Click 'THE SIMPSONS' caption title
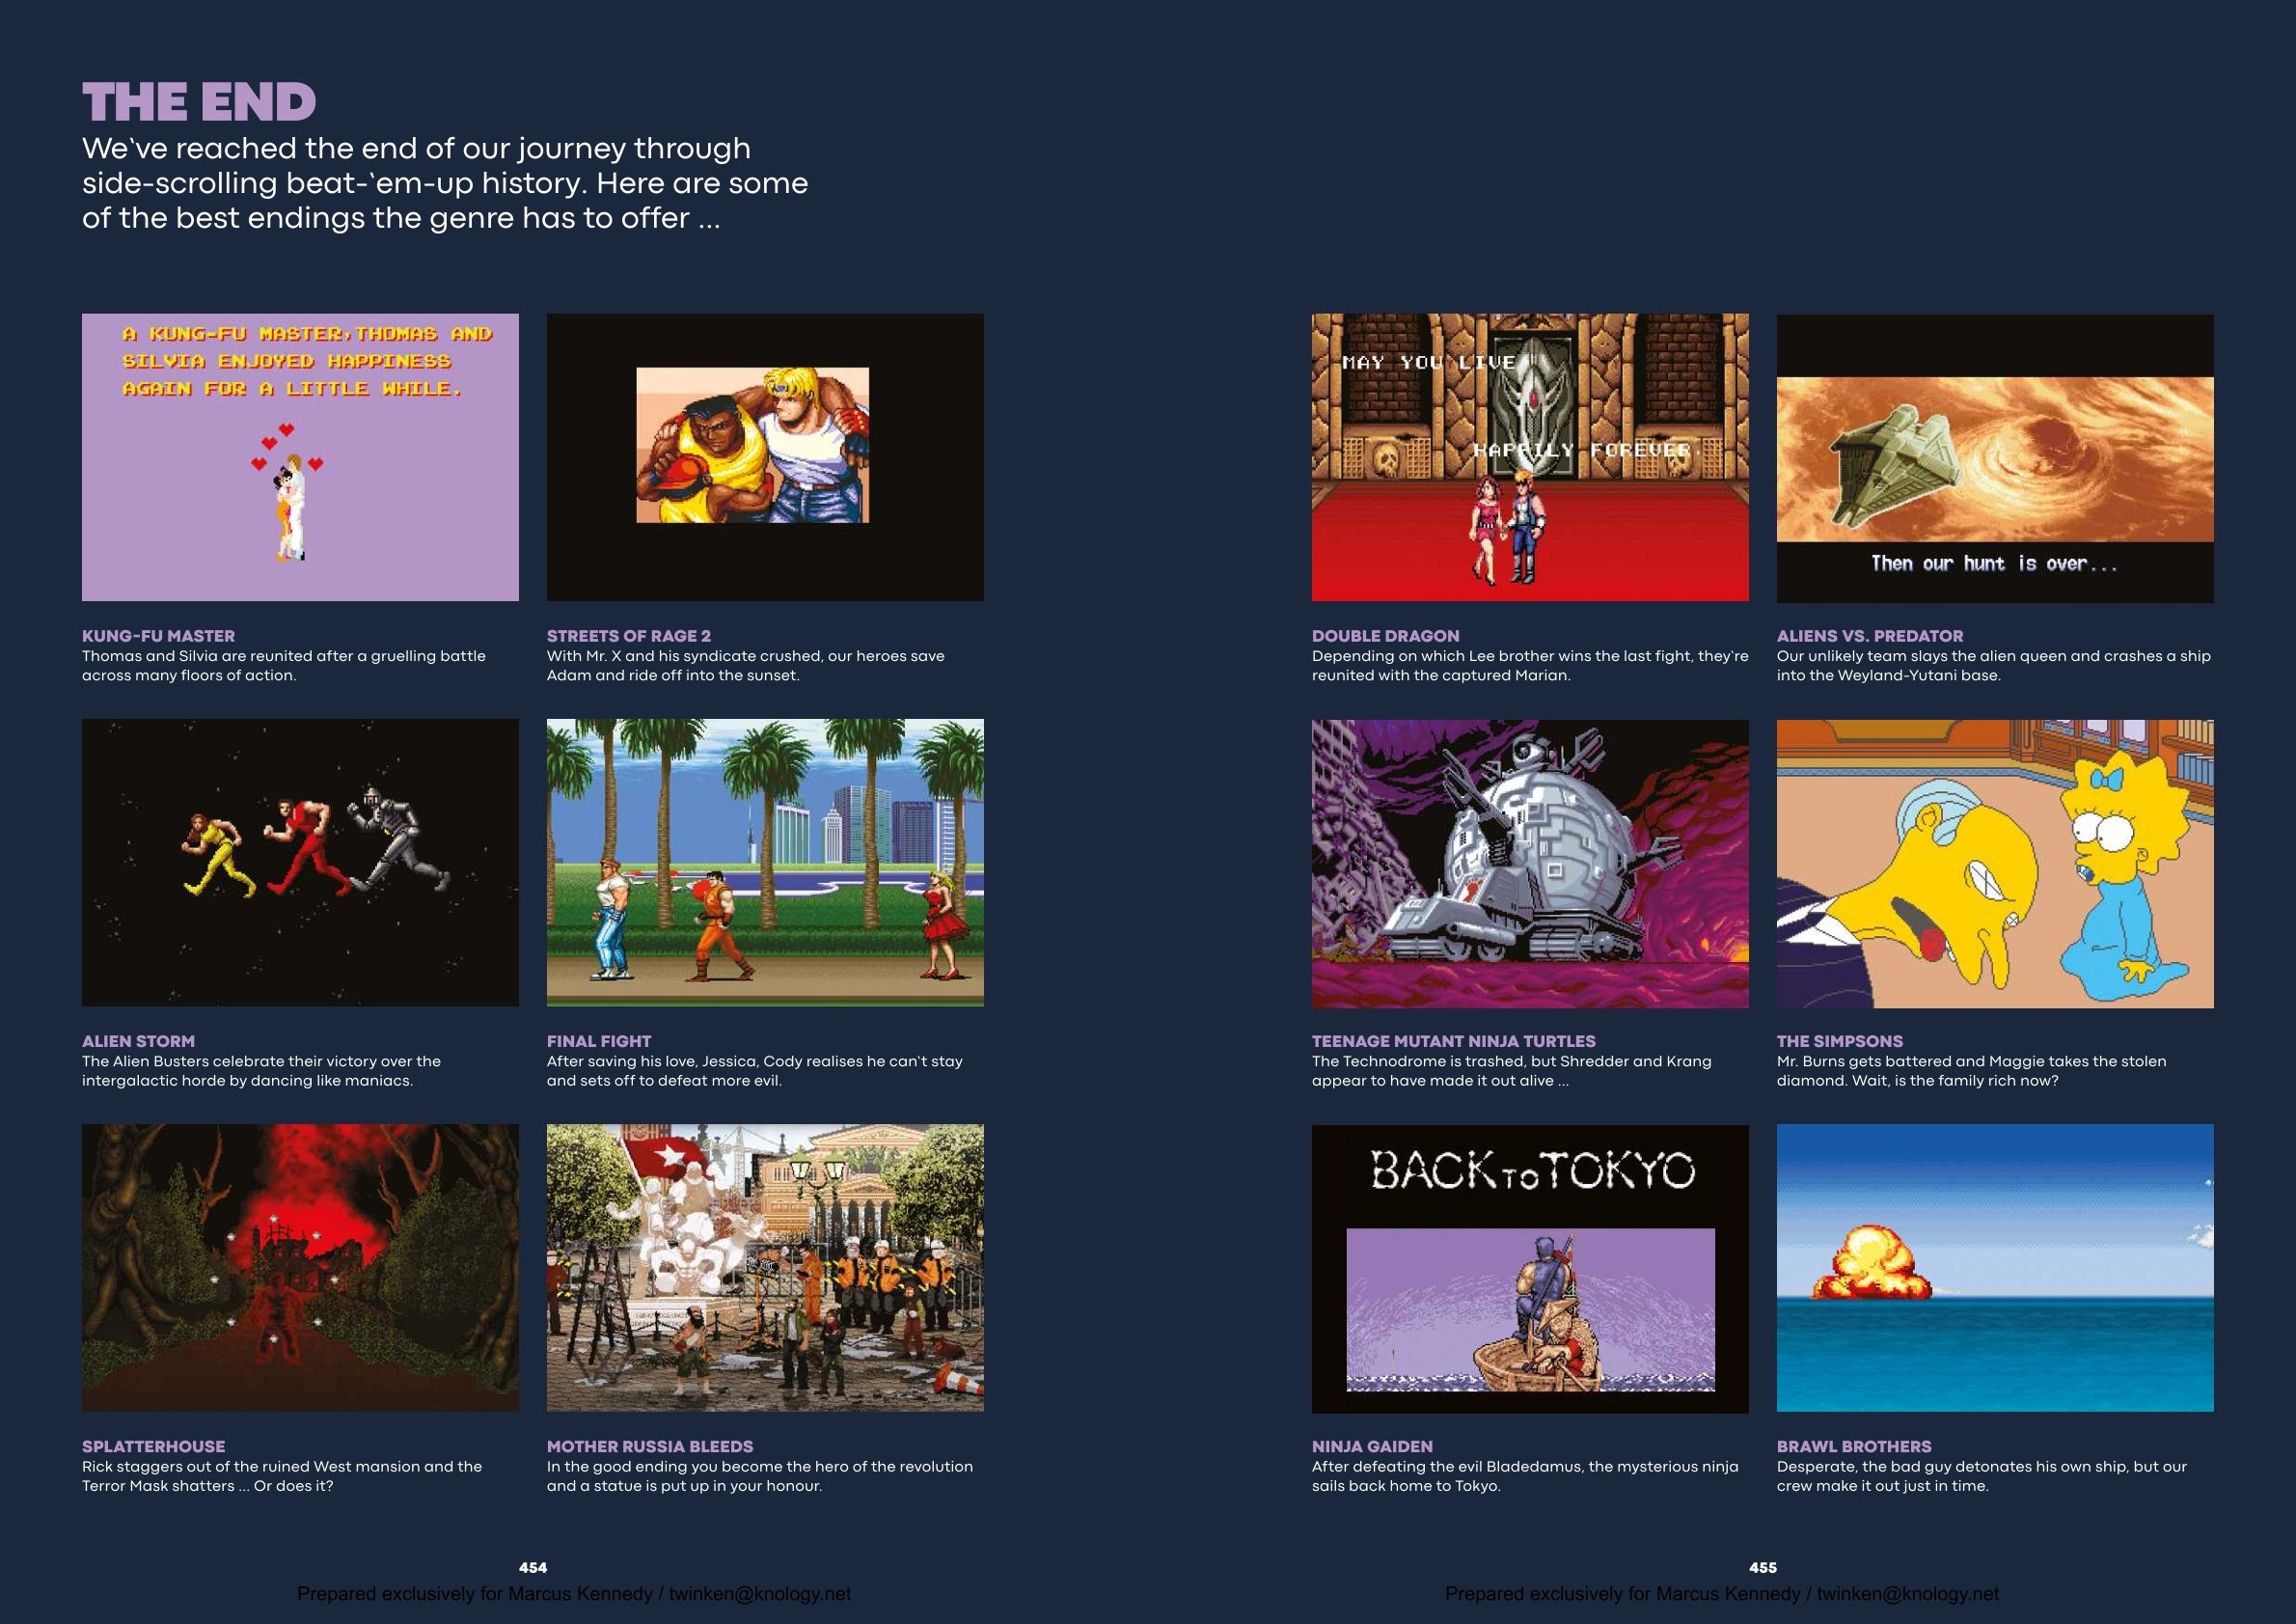This screenshot has height=1624, width=2296. [1840, 1041]
